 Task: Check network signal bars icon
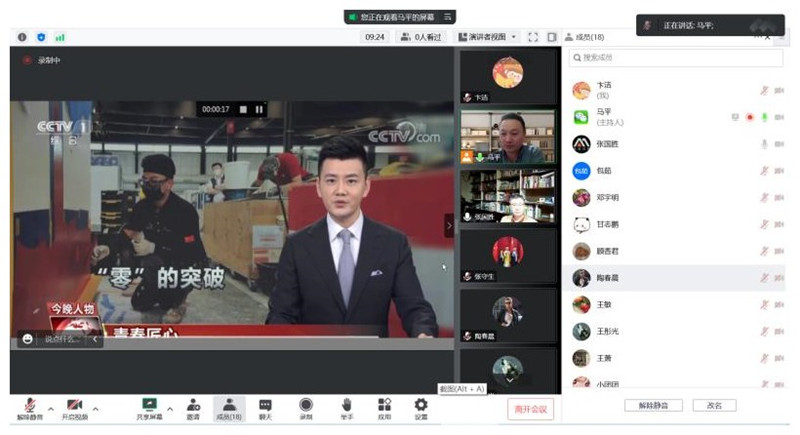coord(60,37)
